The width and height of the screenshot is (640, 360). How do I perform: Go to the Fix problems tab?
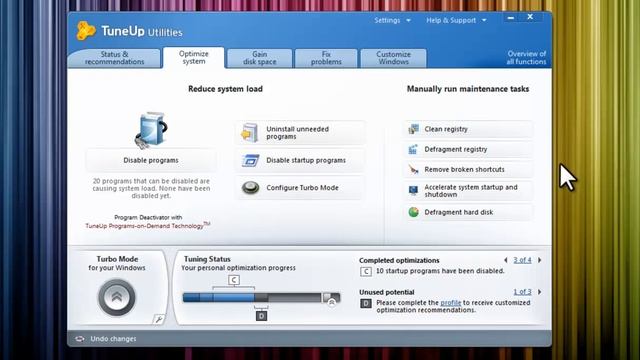click(326, 58)
